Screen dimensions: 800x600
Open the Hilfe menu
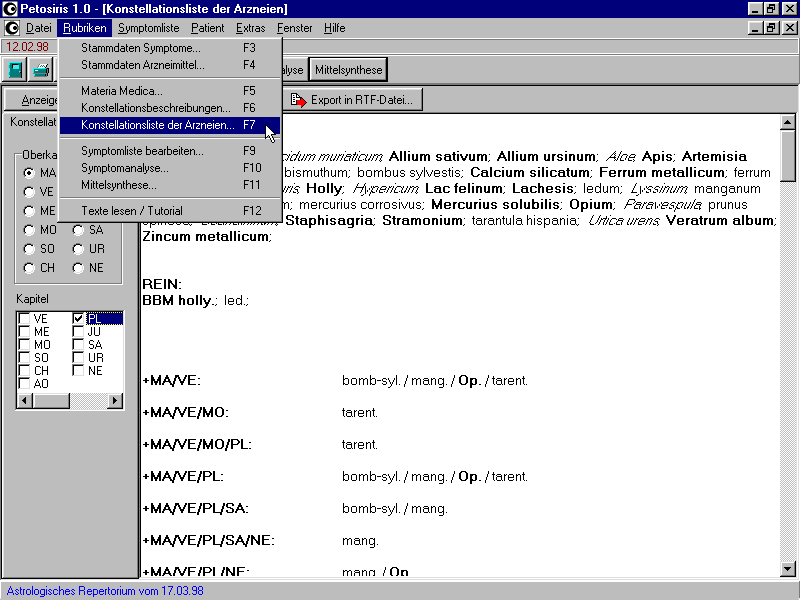pyautogui.click(x=335, y=28)
